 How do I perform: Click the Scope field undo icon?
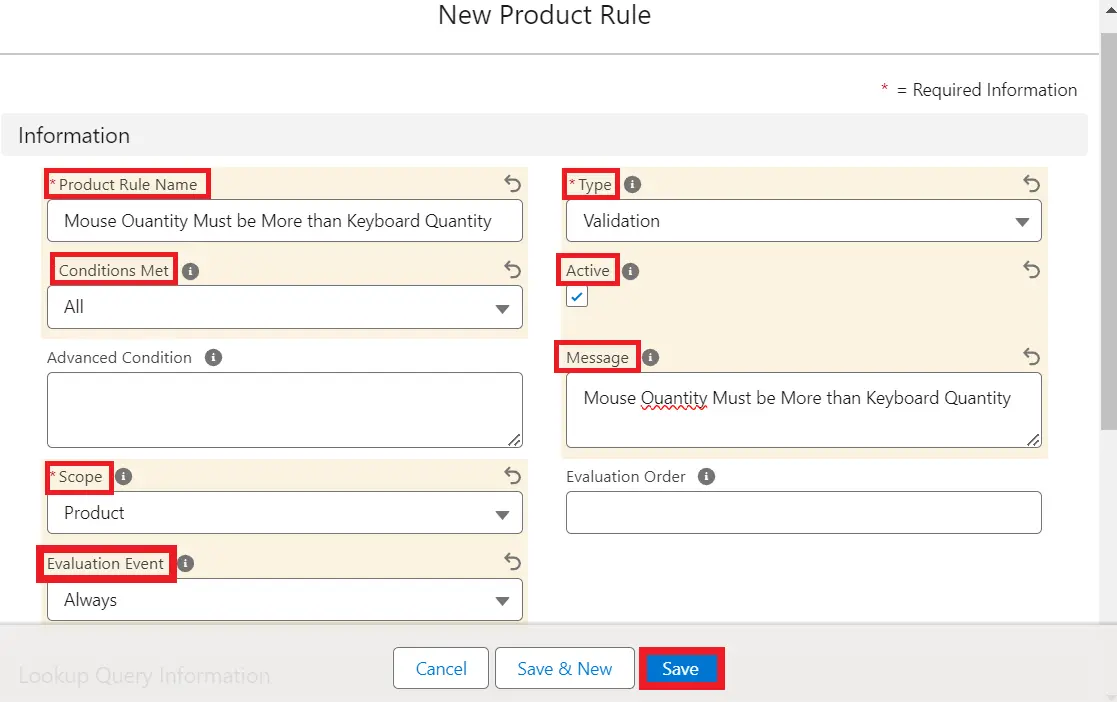pos(512,476)
